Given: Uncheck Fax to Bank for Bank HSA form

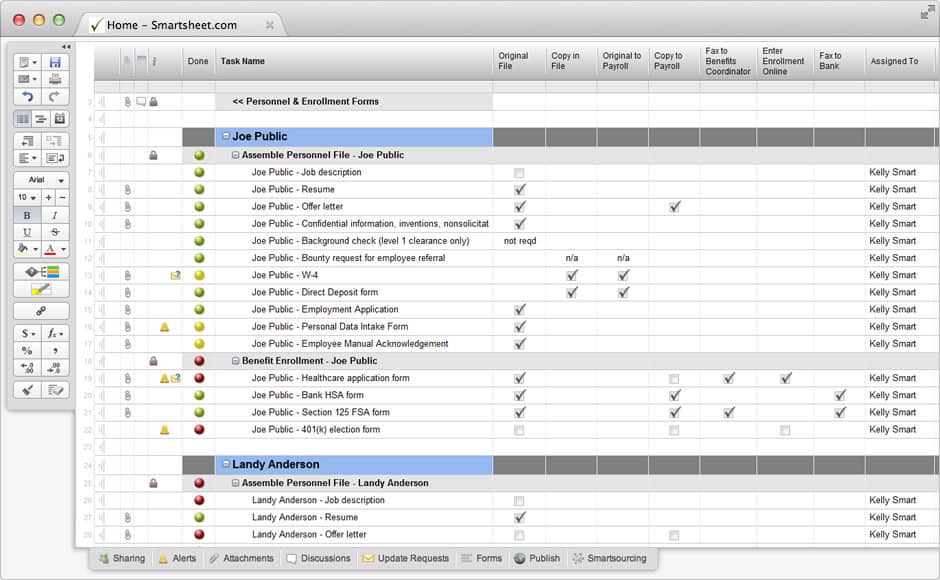Looking at the screenshot, I should (839, 395).
